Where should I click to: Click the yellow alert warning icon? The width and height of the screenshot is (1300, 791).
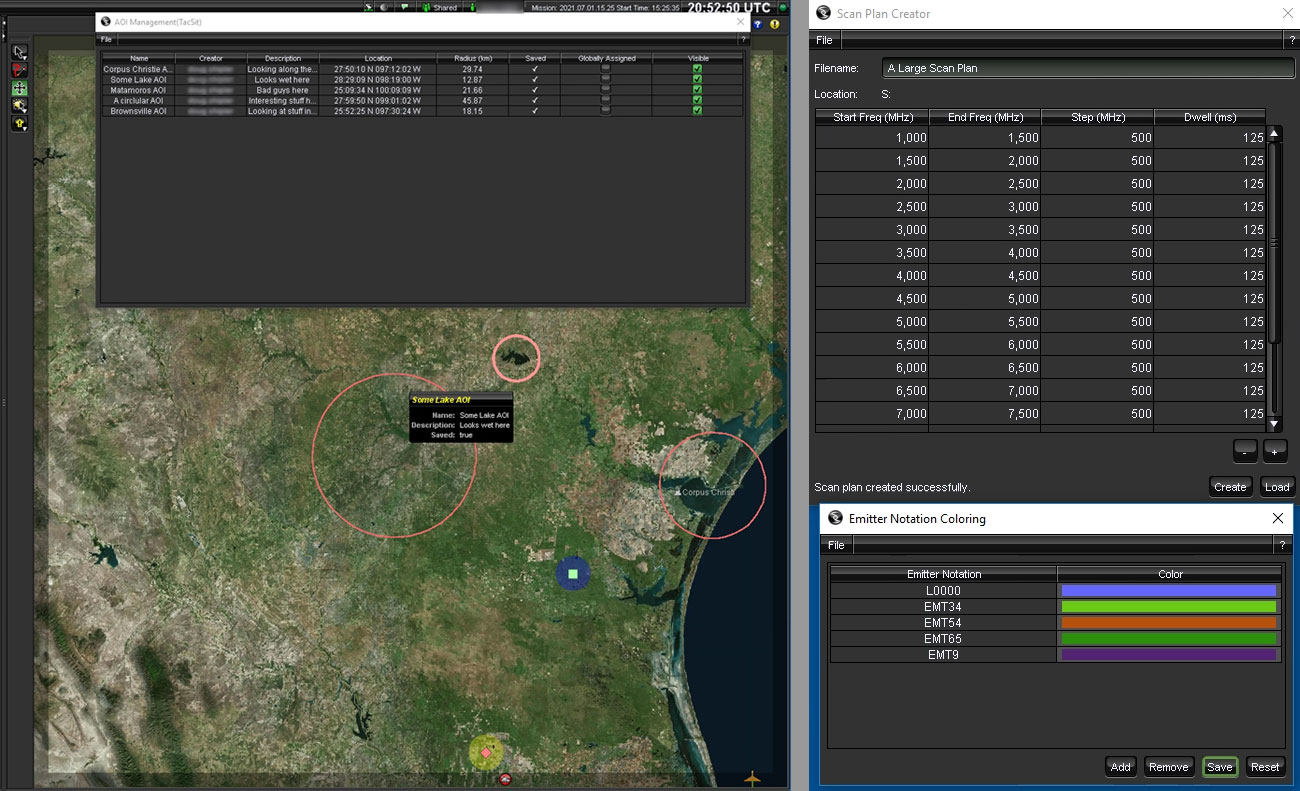[x=774, y=23]
